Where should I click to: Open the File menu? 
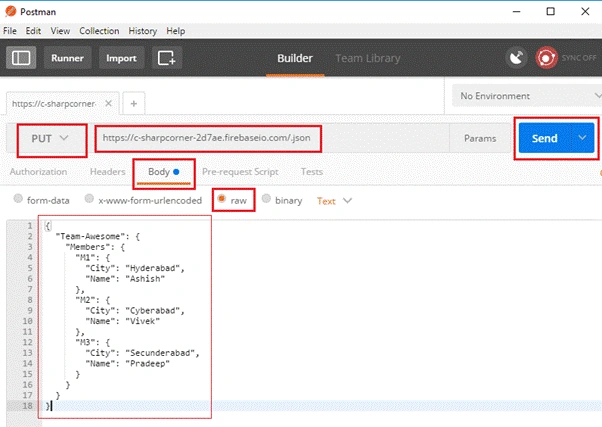coord(10,31)
